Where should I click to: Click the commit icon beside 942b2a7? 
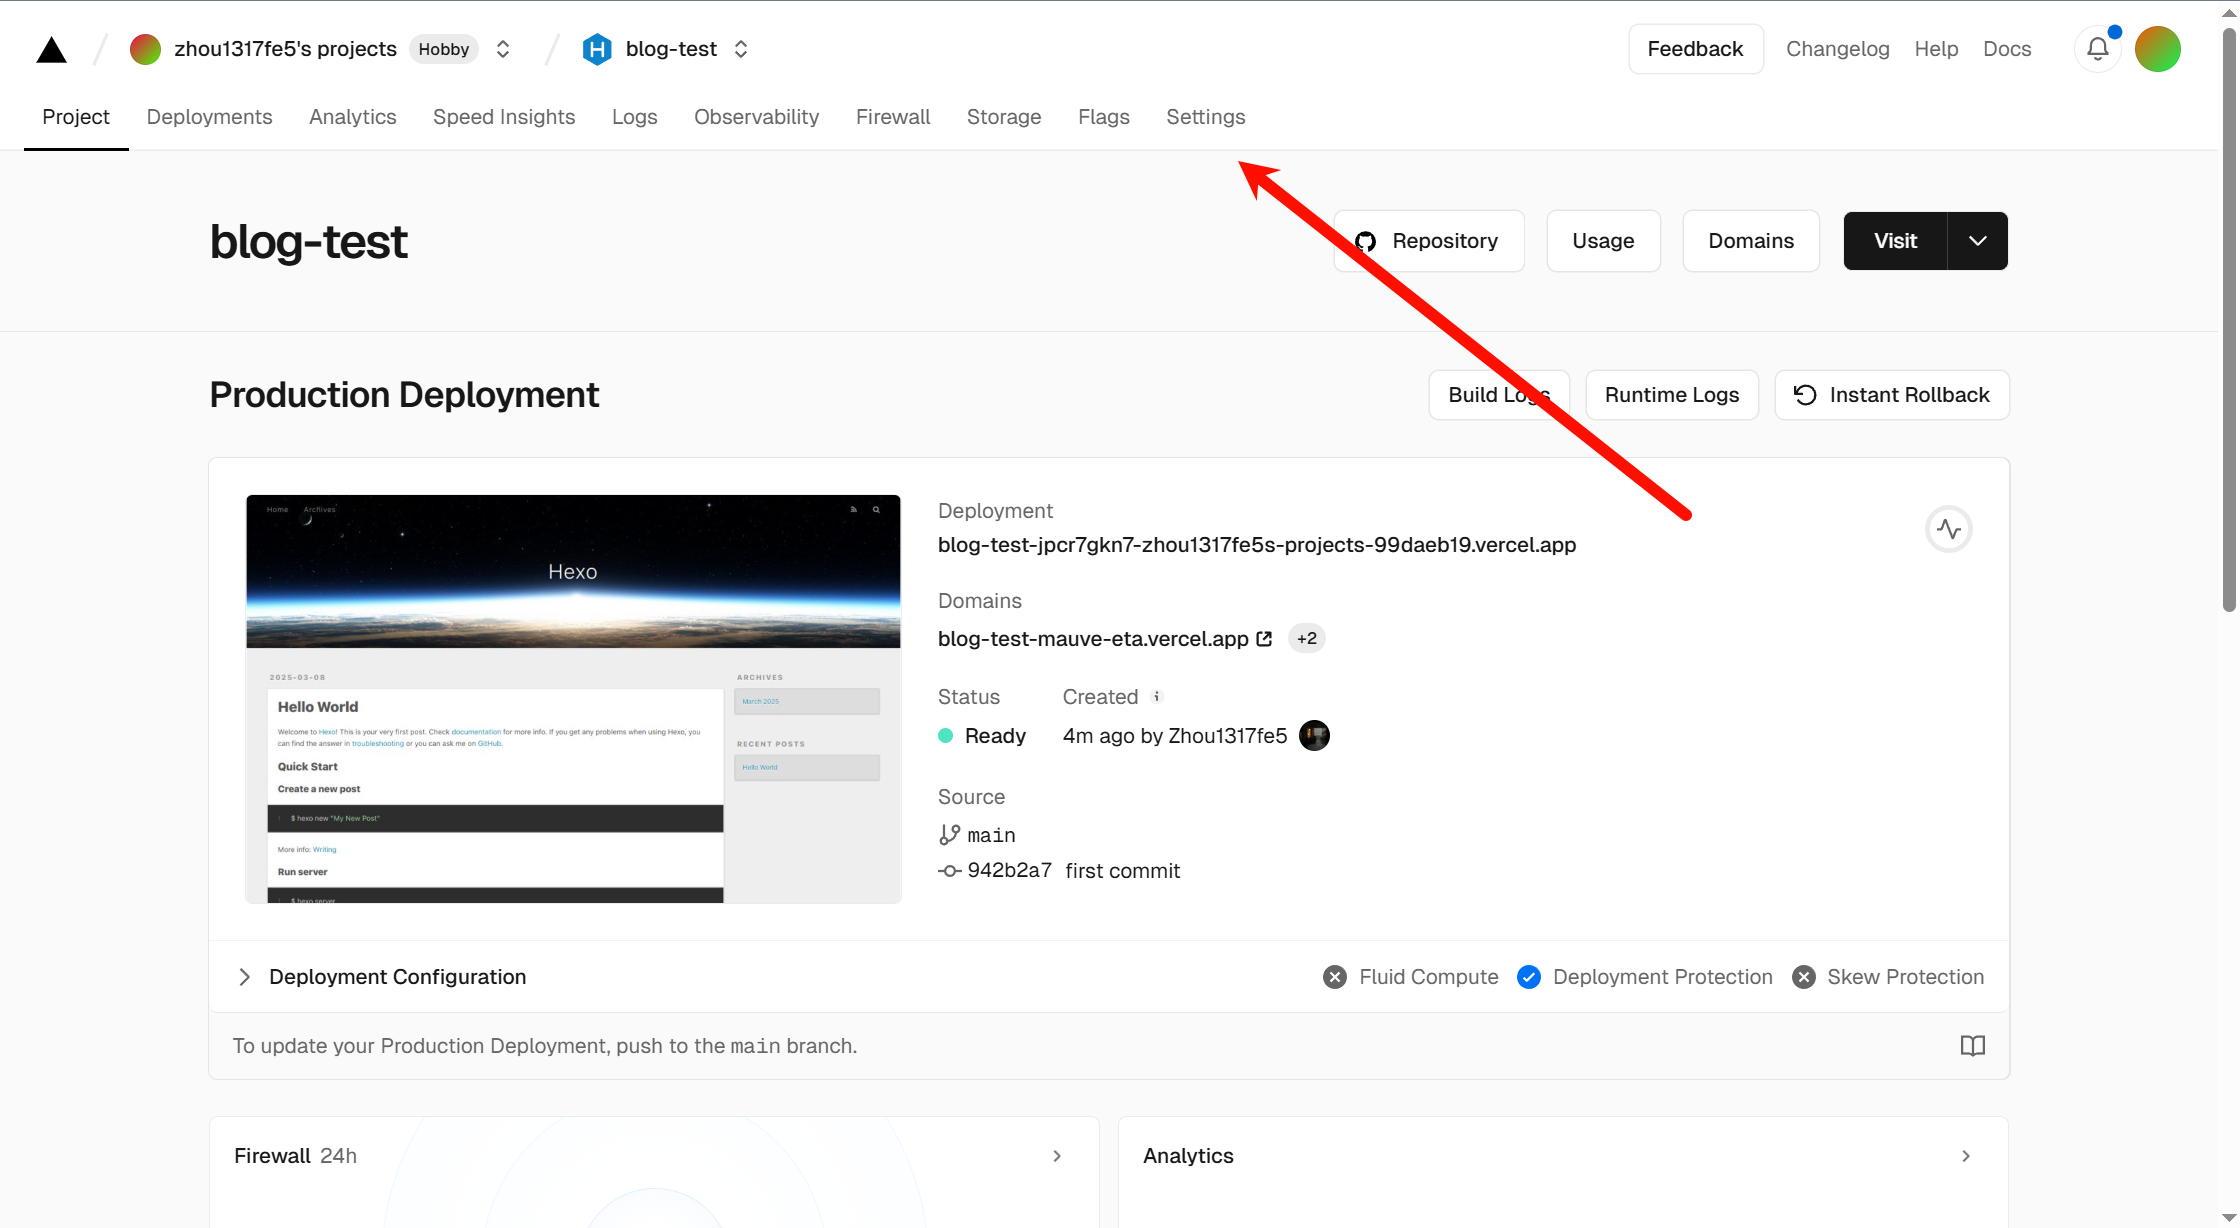pos(949,871)
